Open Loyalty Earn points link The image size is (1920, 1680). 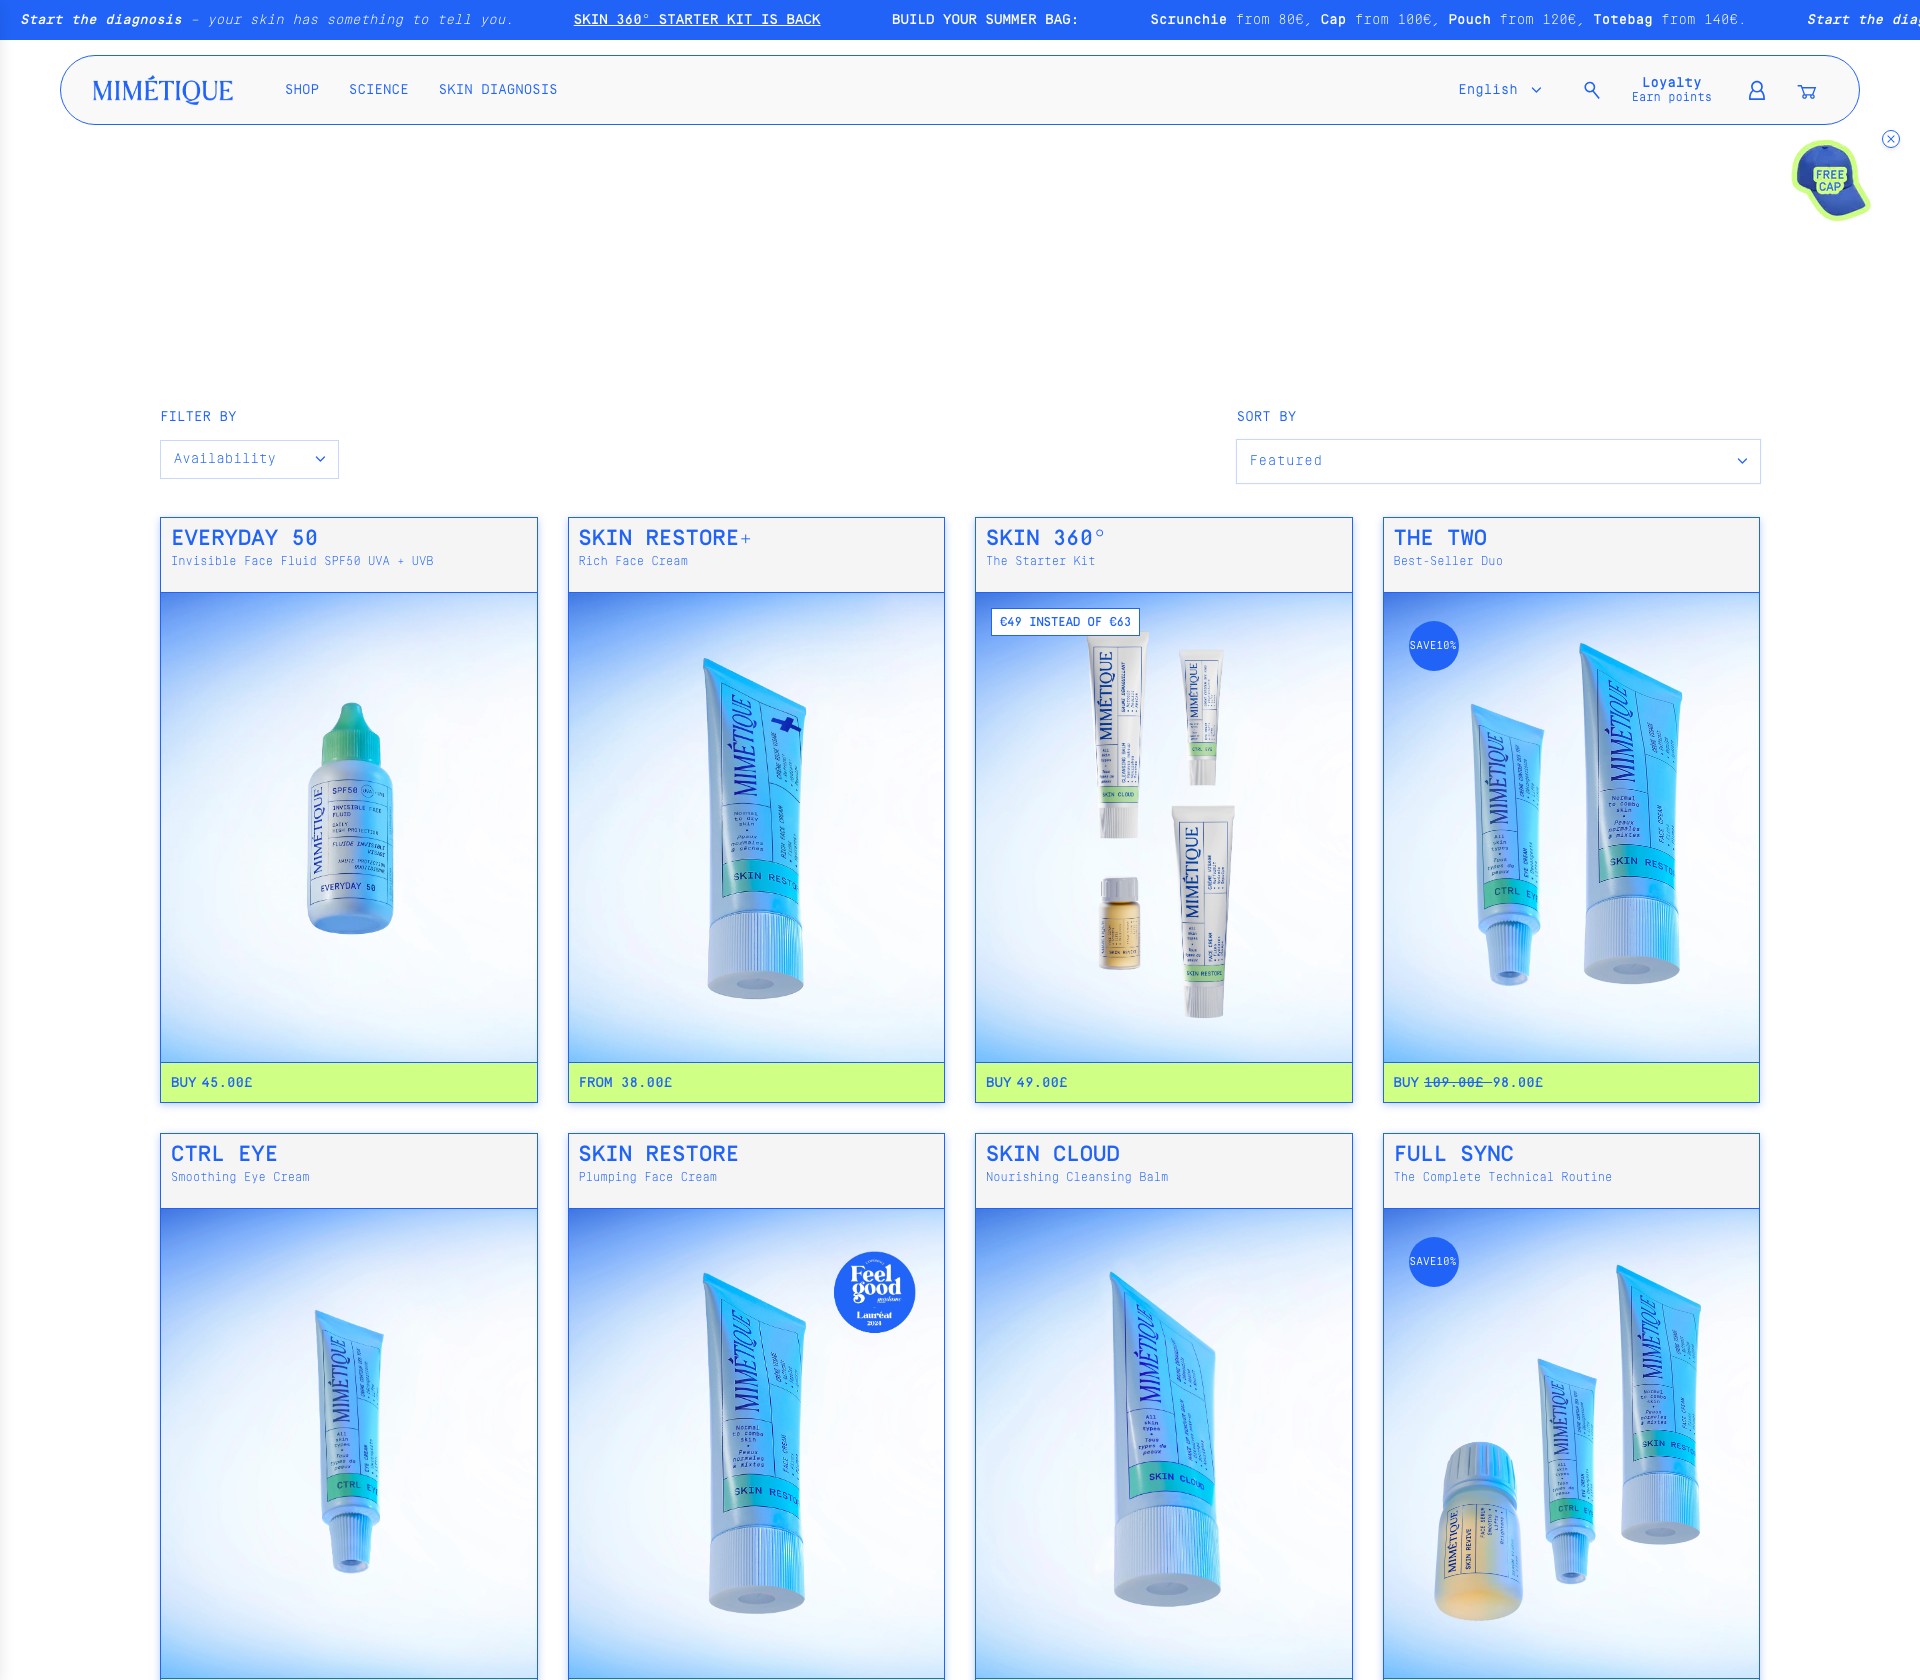coord(1671,90)
